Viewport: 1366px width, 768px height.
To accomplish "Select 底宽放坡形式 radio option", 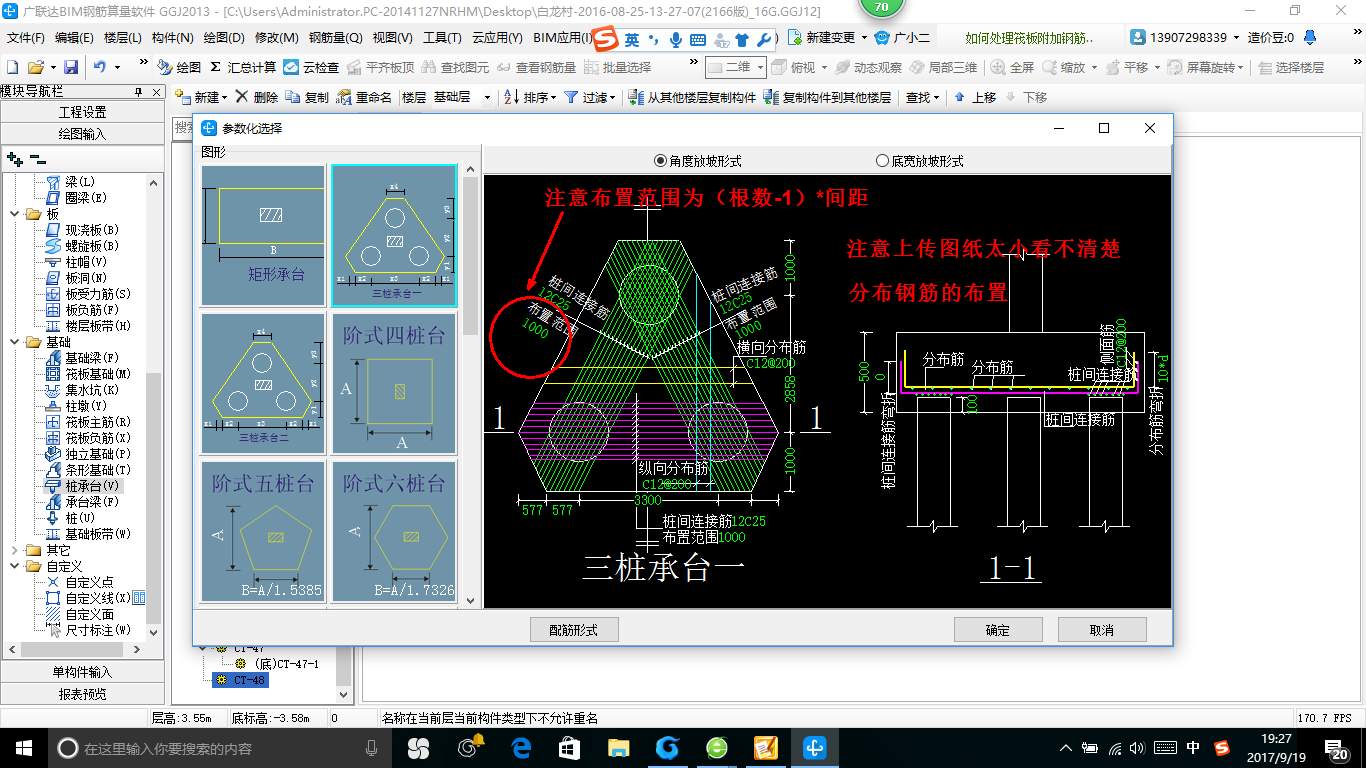I will [x=919, y=160].
